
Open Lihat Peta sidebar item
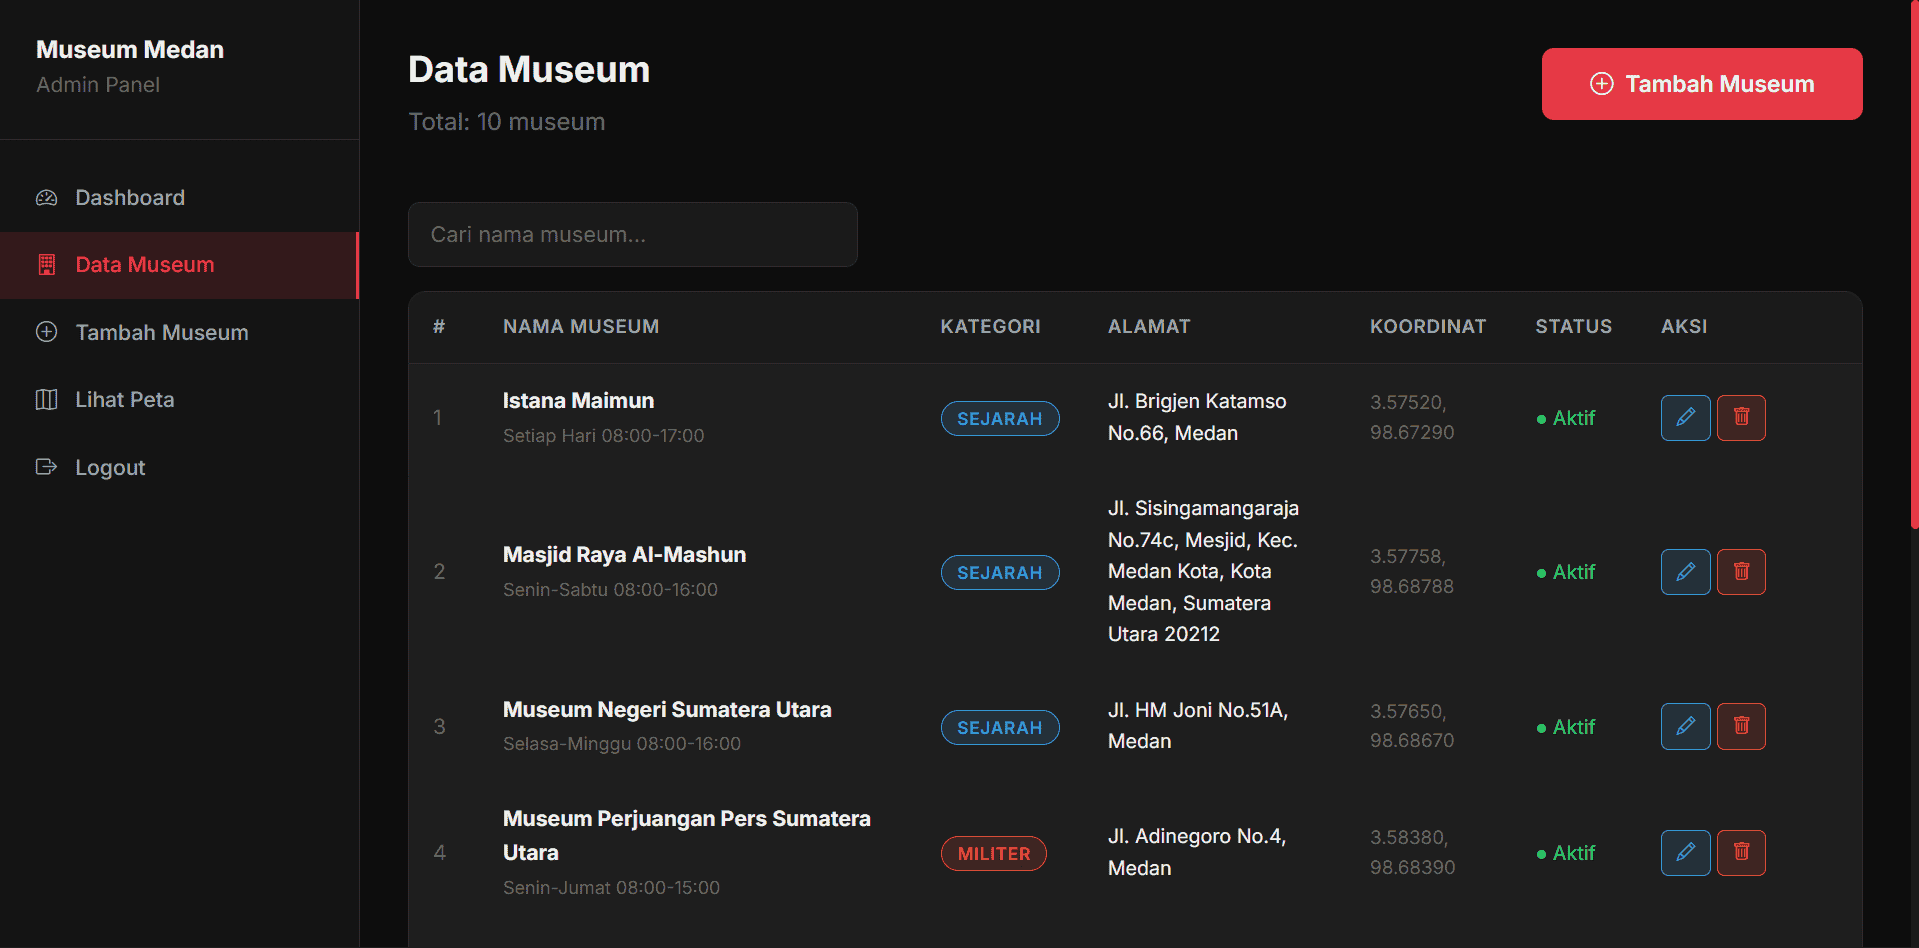pos(179,400)
